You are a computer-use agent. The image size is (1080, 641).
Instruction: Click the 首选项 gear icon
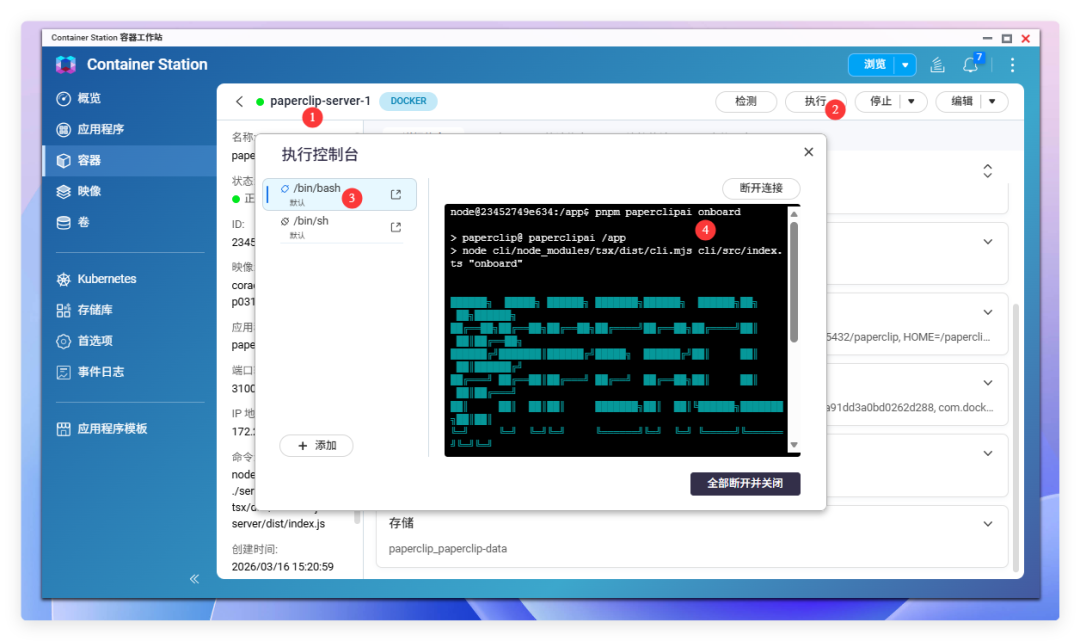coord(63,341)
